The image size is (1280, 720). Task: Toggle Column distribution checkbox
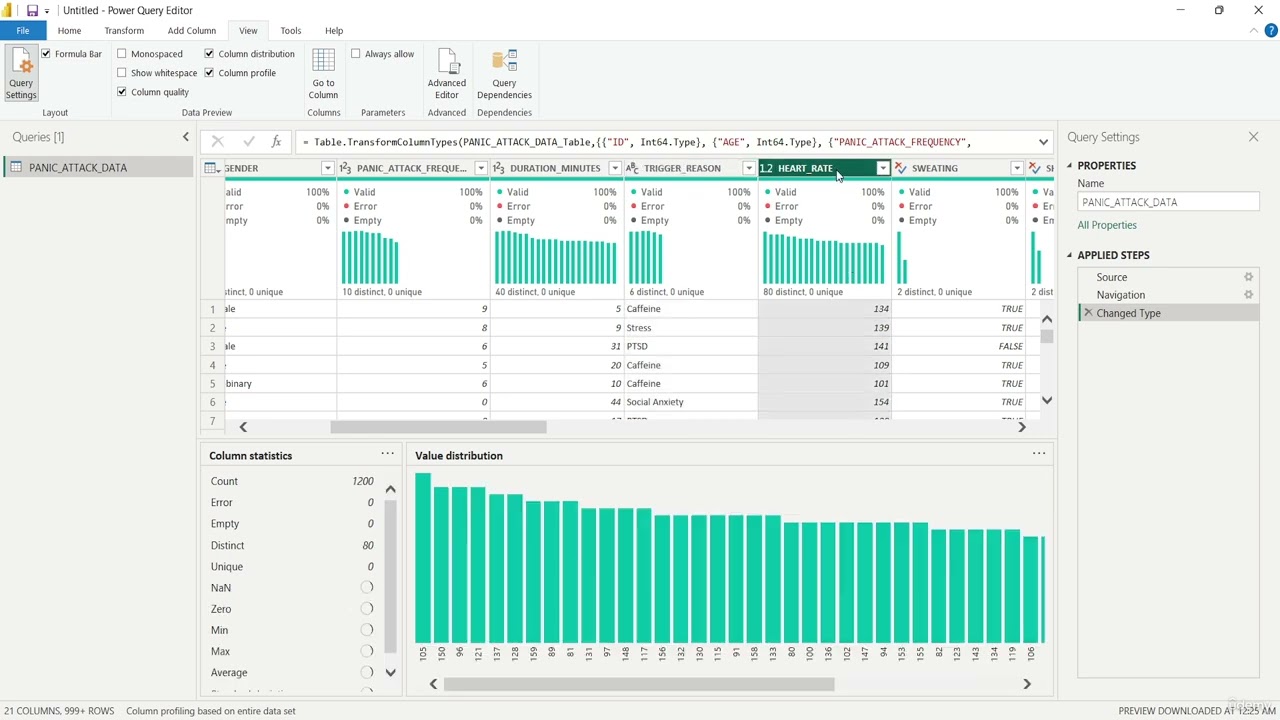click(209, 54)
